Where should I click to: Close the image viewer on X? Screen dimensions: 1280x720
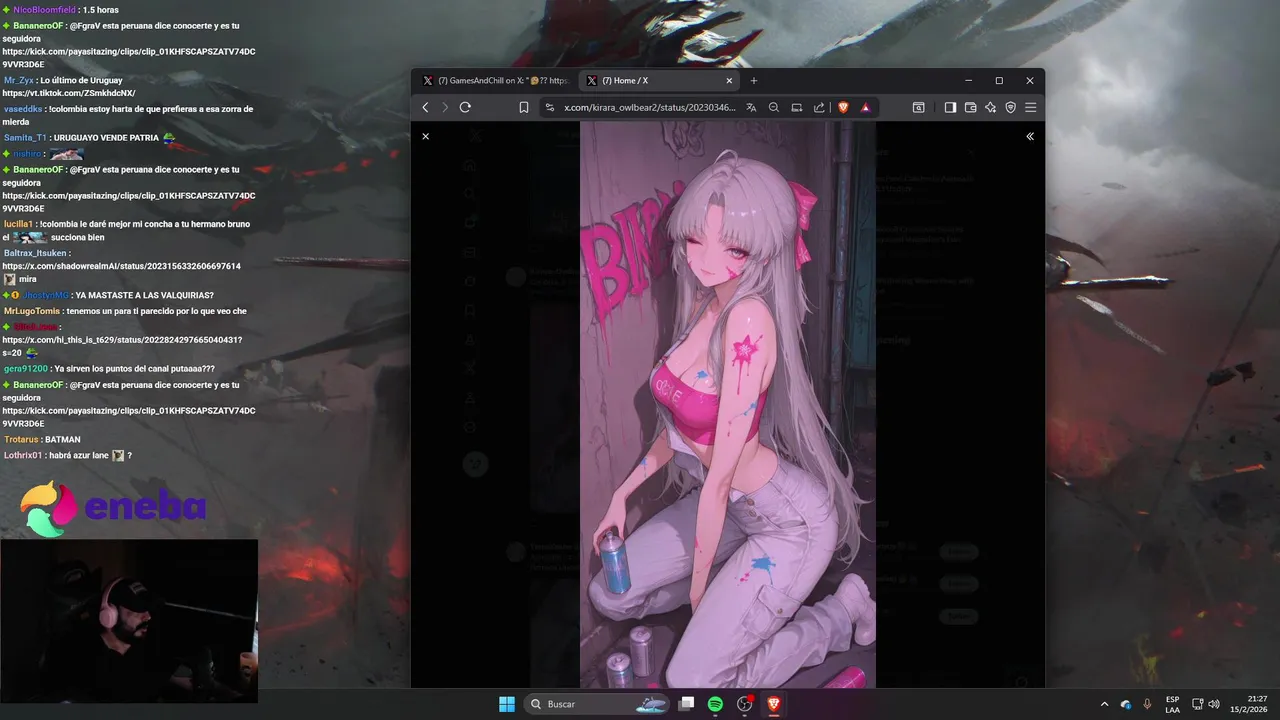pos(425,136)
